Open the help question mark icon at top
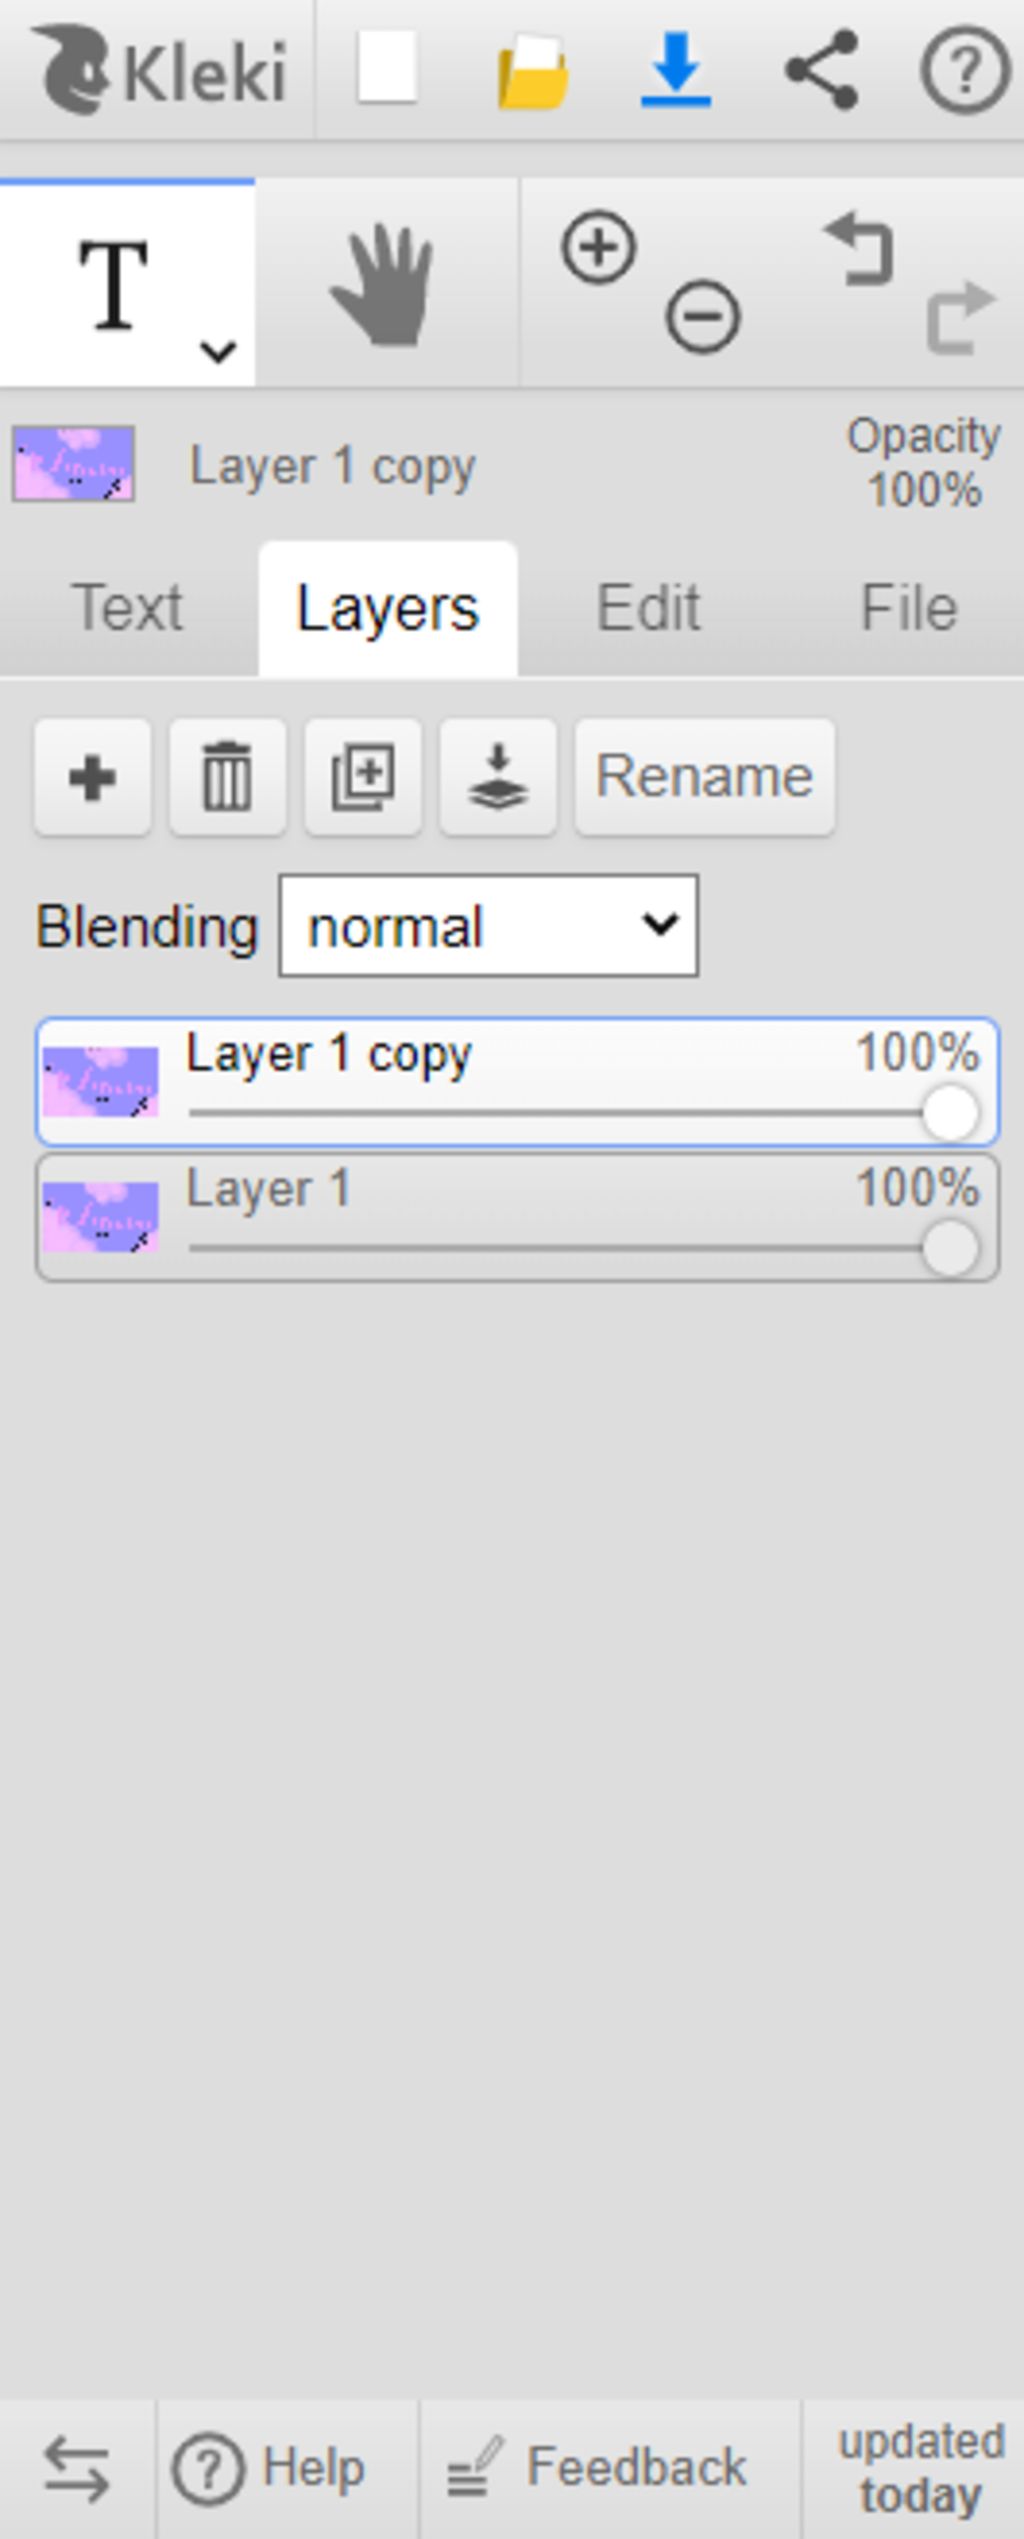This screenshot has height=2539, width=1024. [x=964, y=70]
